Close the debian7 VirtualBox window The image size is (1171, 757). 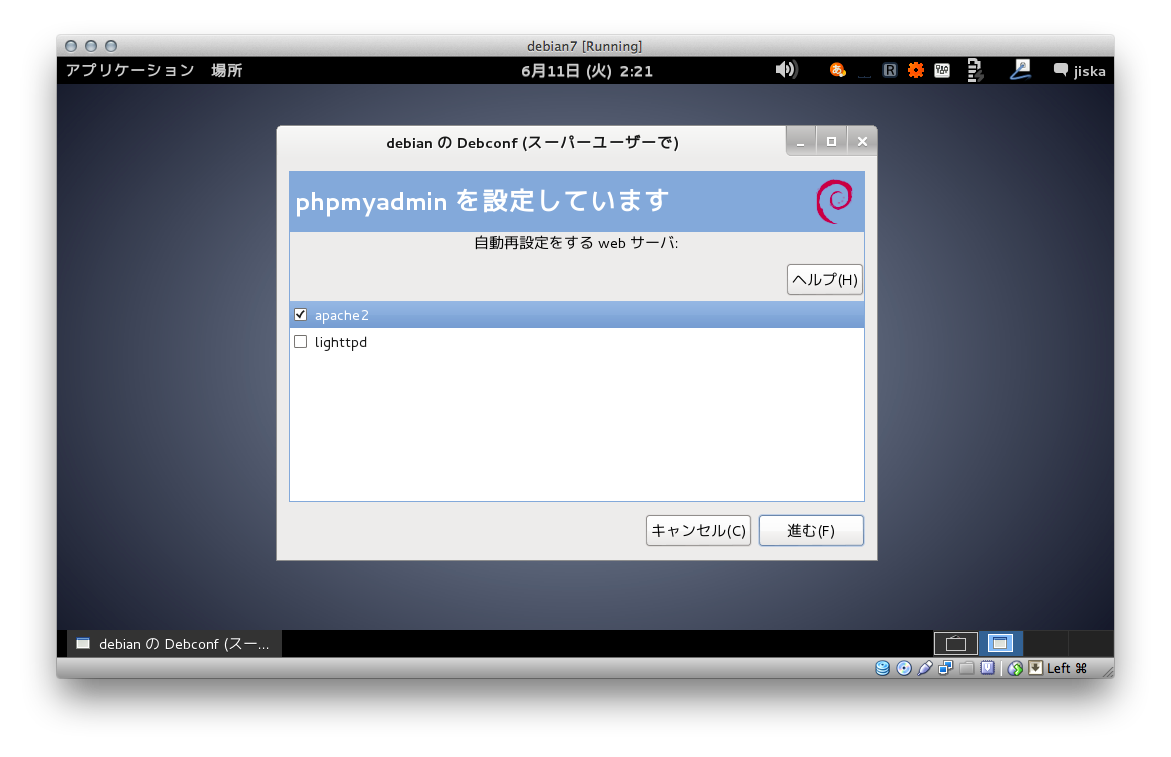pyautogui.click(x=71, y=46)
